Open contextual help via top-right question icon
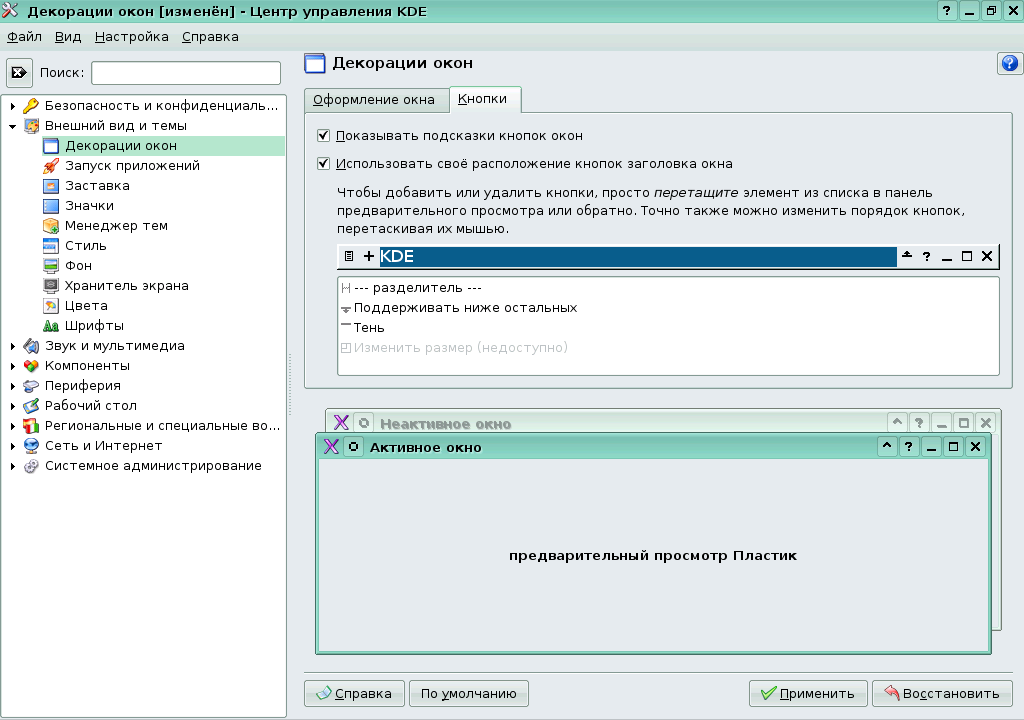Viewport: 1024px width, 720px height. (1009, 64)
